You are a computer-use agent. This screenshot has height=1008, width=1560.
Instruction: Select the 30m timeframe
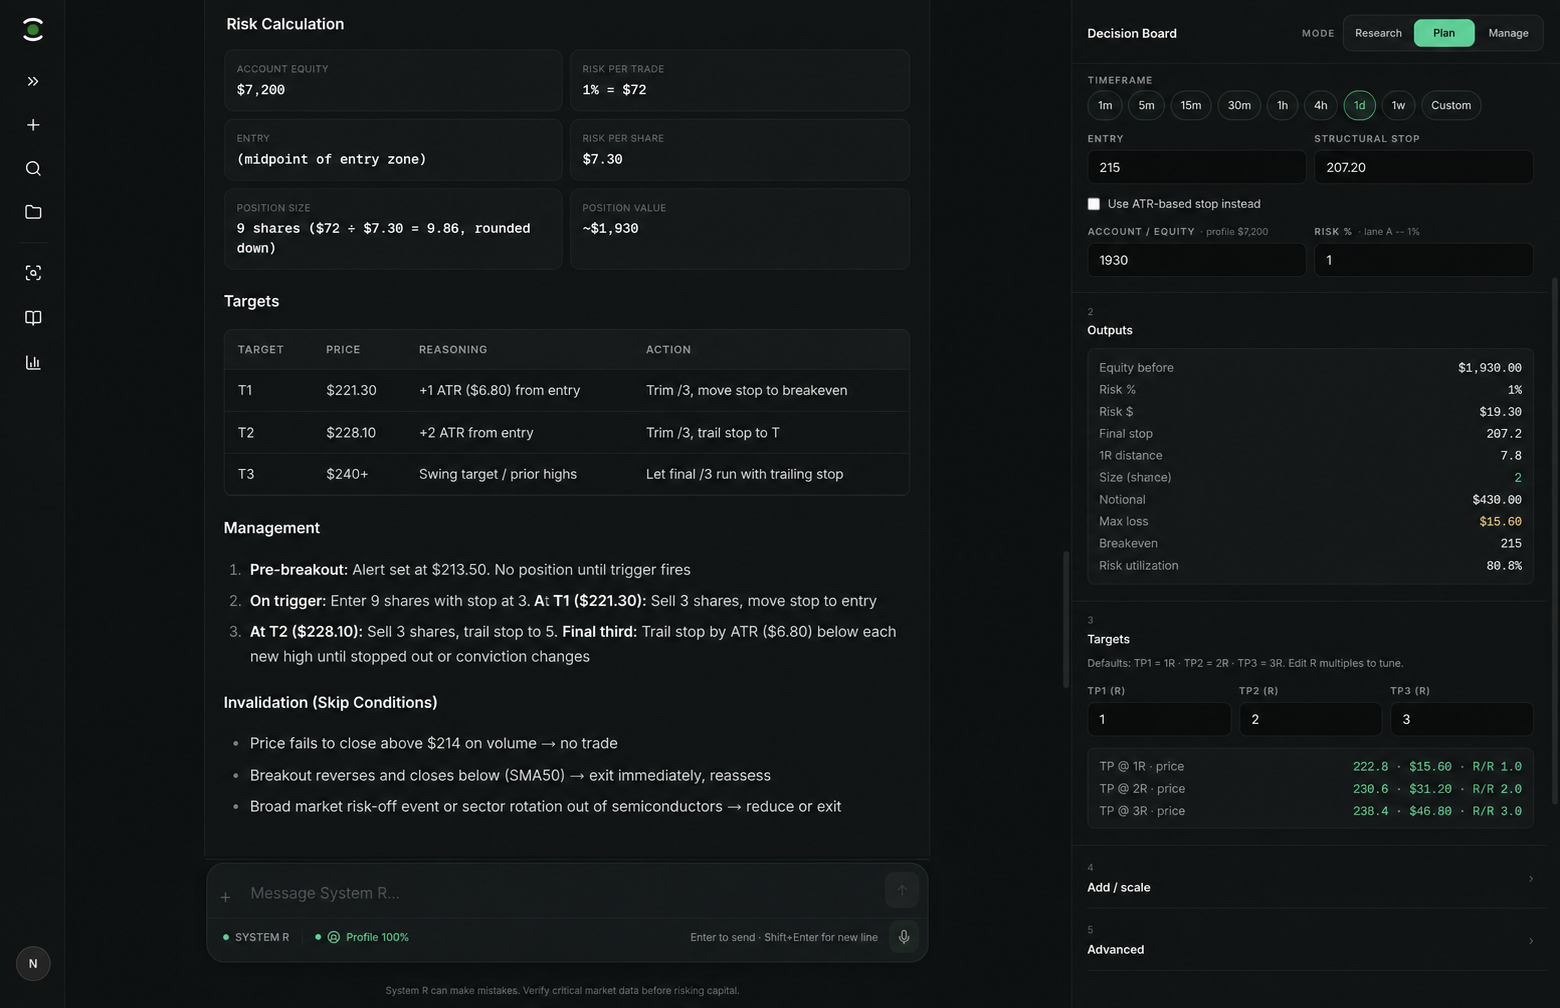click(x=1239, y=105)
